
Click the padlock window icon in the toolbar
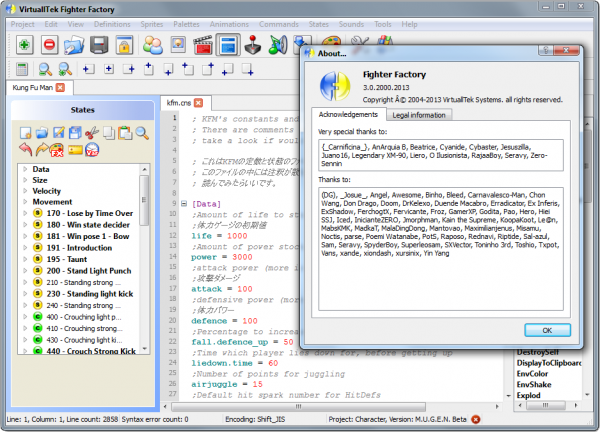pos(124,45)
